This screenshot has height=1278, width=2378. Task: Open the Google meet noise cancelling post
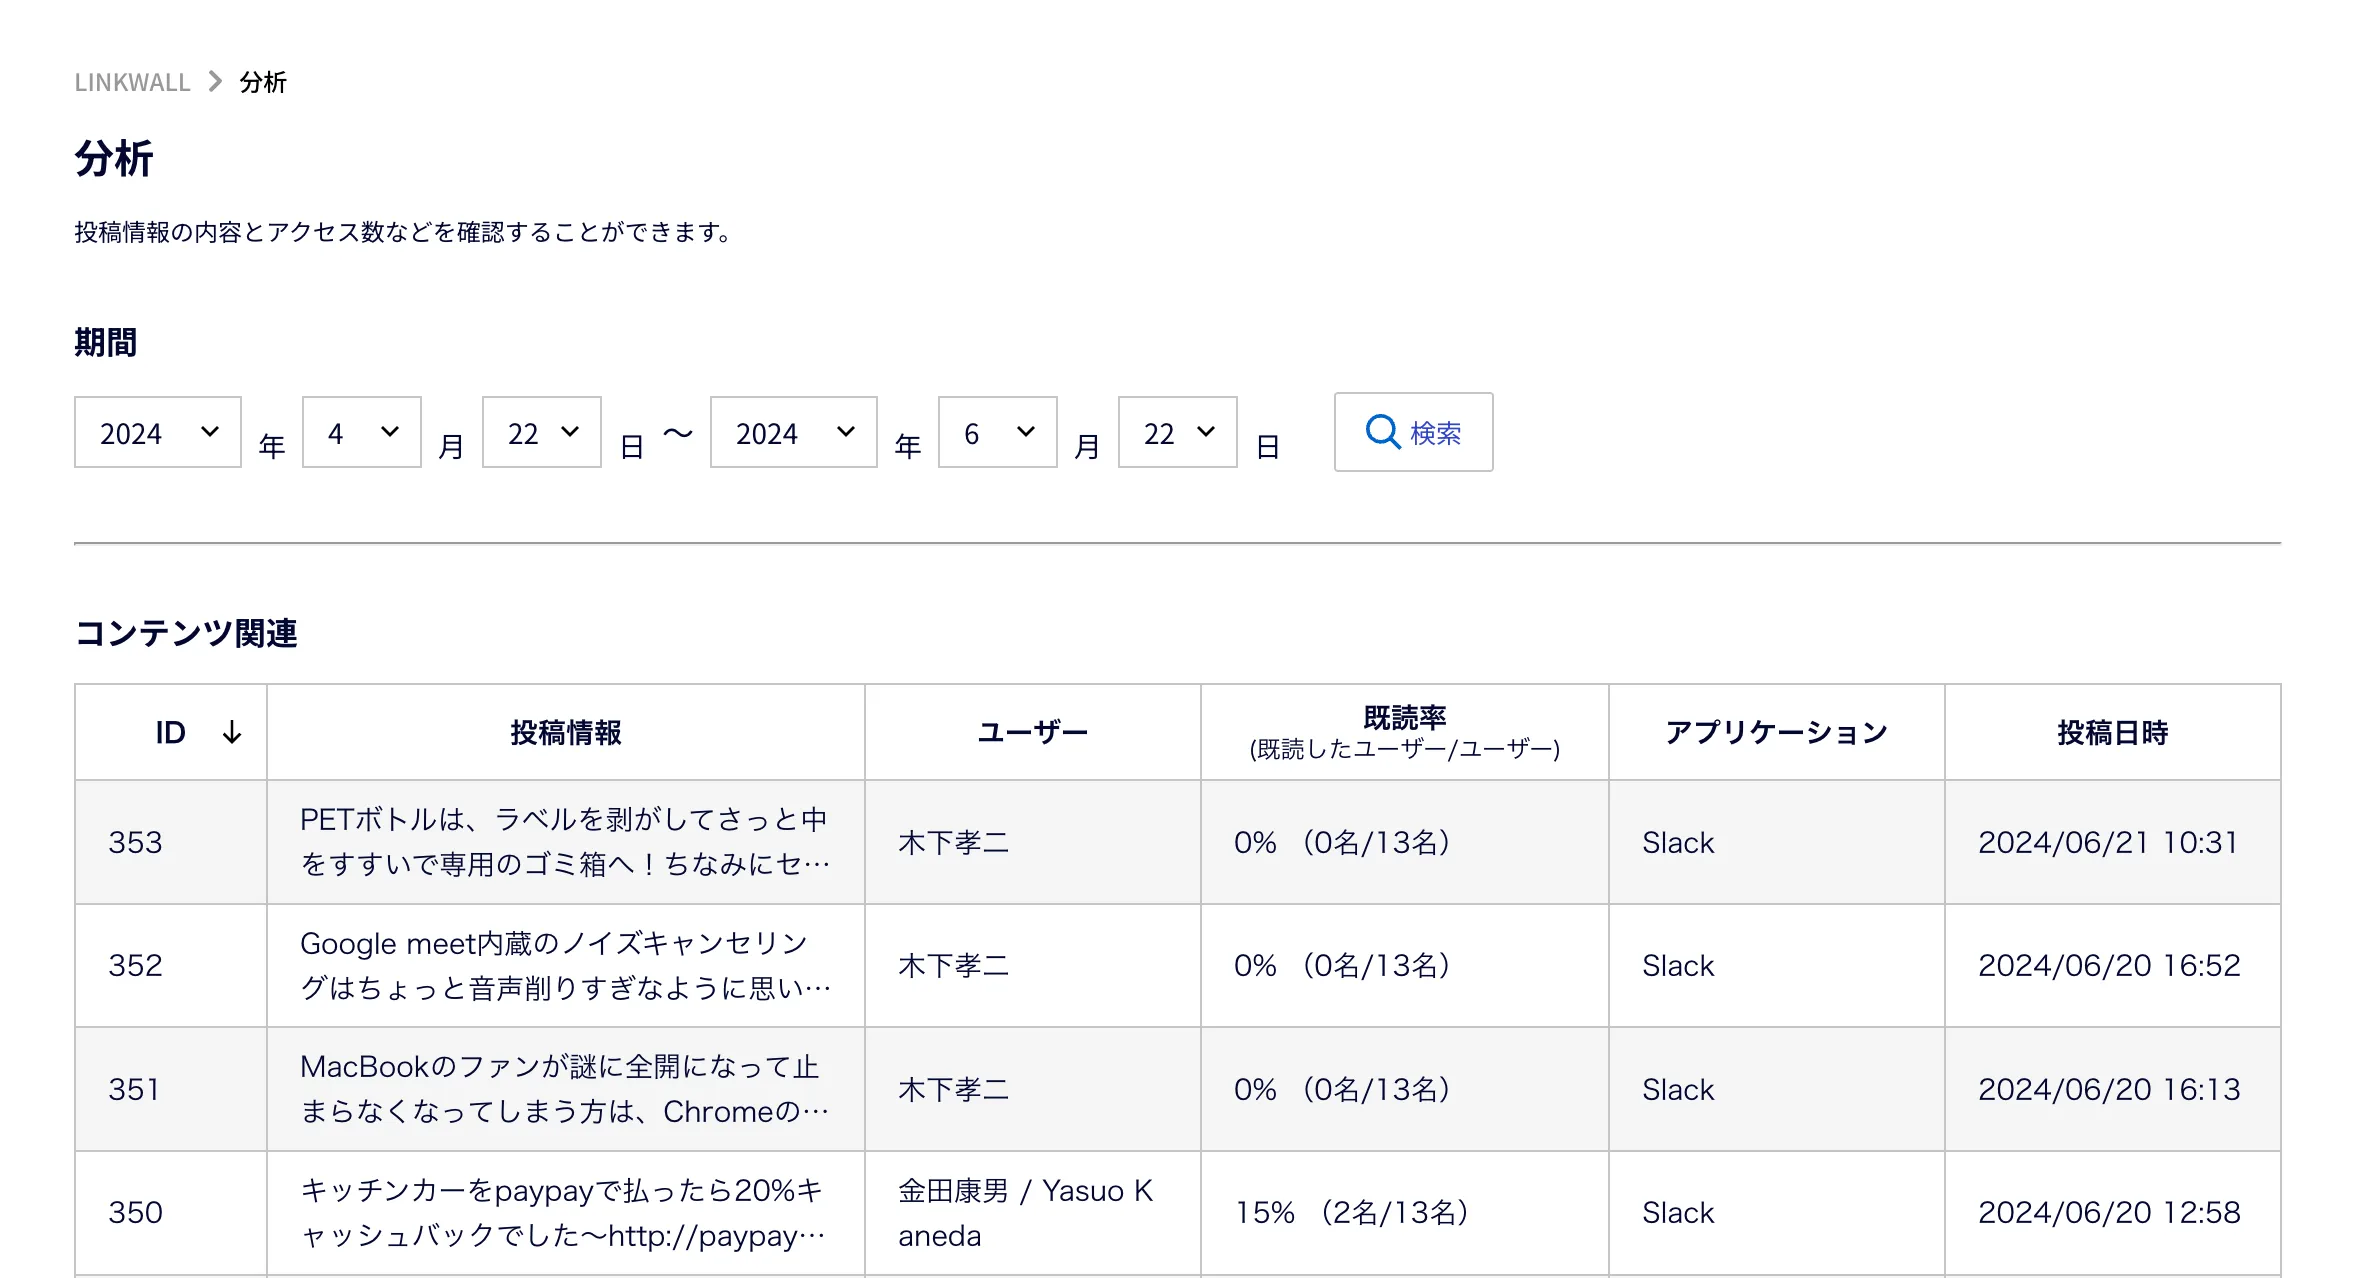[x=566, y=966]
